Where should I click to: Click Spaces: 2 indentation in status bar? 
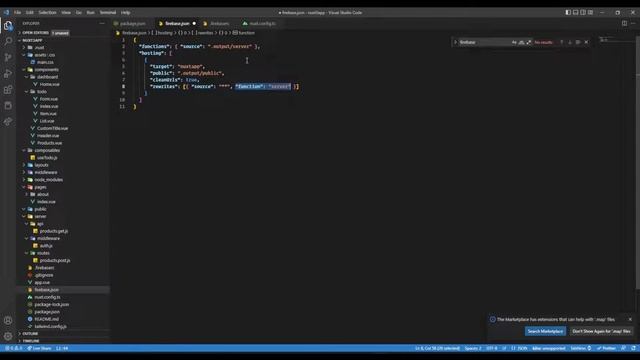tap(473, 348)
